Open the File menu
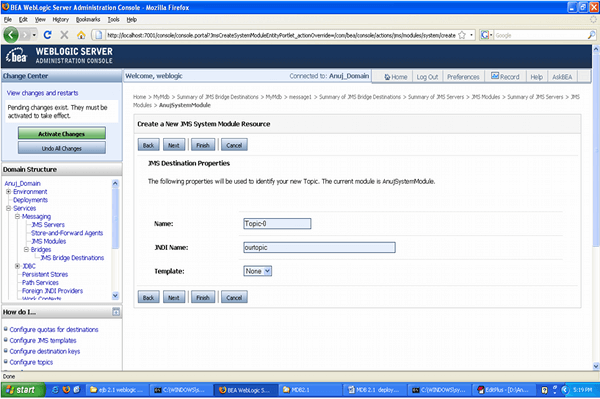The height and width of the screenshot is (399, 600). [8, 20]
